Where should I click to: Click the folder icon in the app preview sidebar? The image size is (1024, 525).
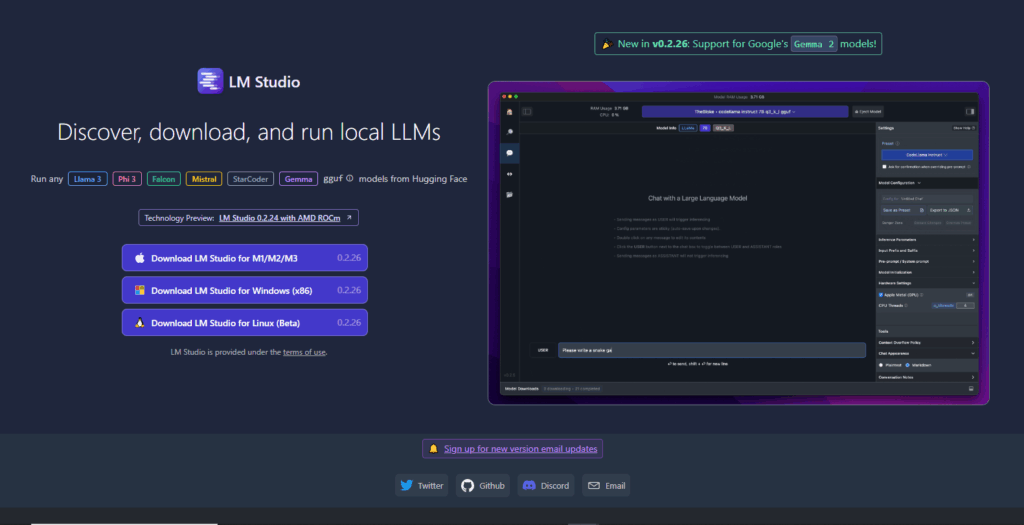(509, 195)
